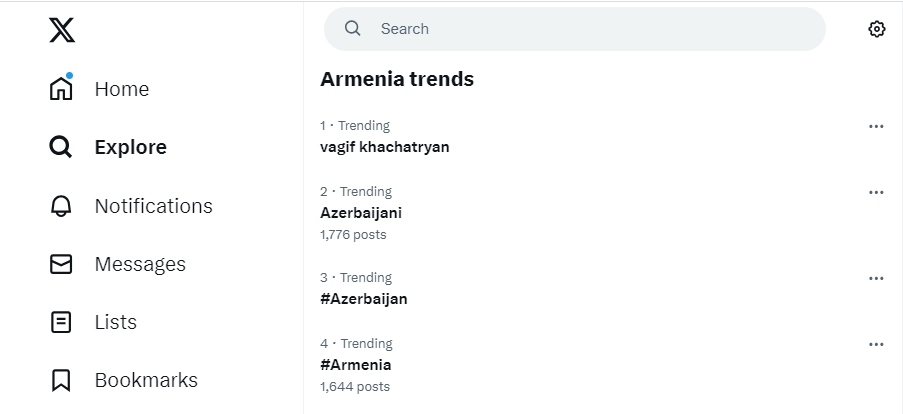Screen dimensions: 903x414
Task: Click the Bookmarks icon
Action: [61, 380]
